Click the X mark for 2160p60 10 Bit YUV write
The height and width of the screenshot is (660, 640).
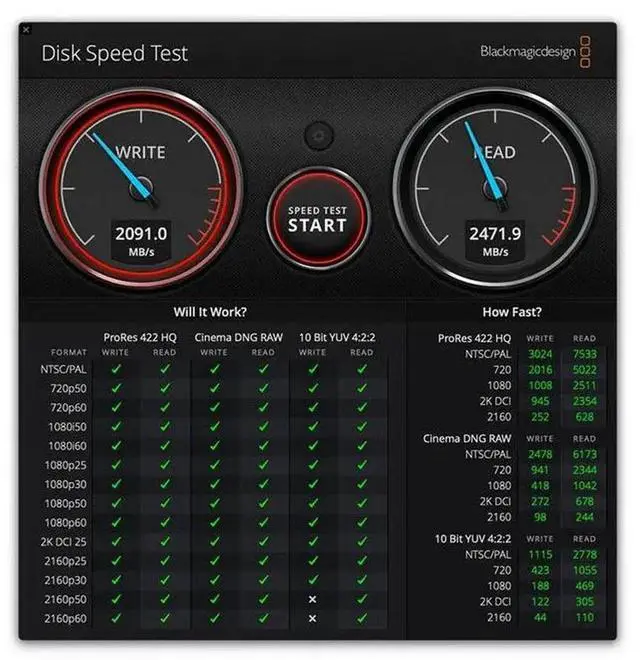(312, 618)
